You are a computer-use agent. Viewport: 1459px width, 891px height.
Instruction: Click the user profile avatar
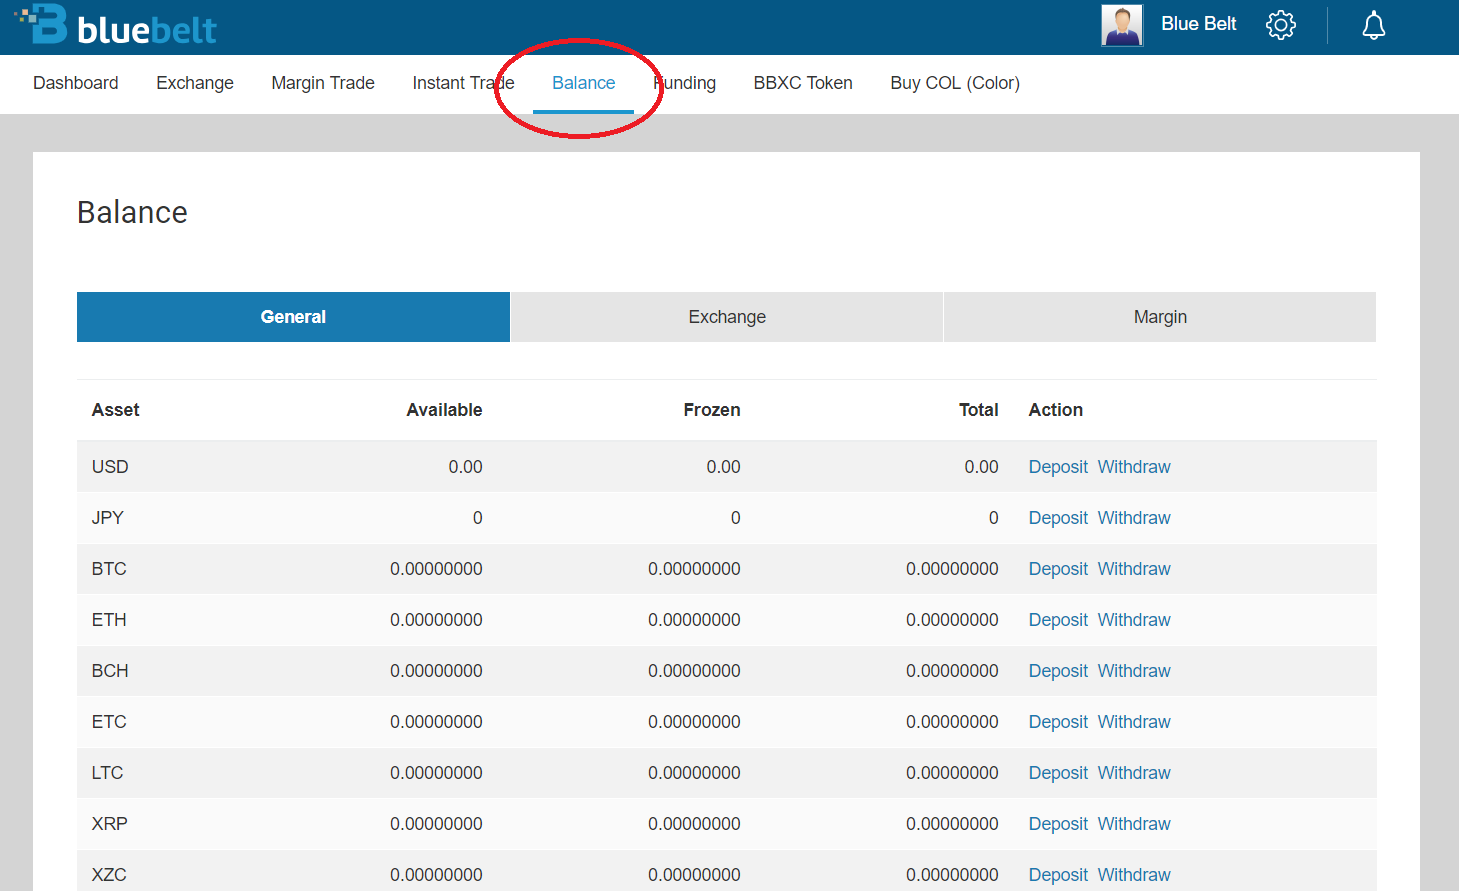point(1121,25)
